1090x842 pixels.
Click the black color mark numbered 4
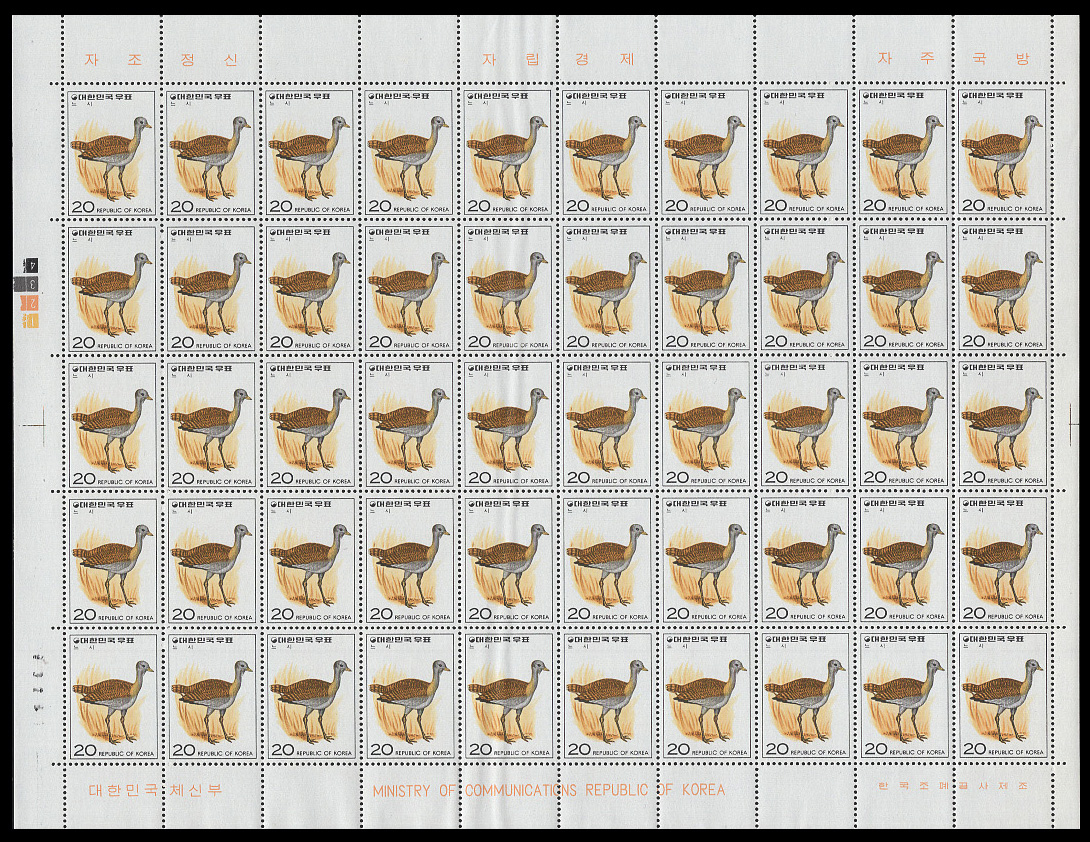30,265
